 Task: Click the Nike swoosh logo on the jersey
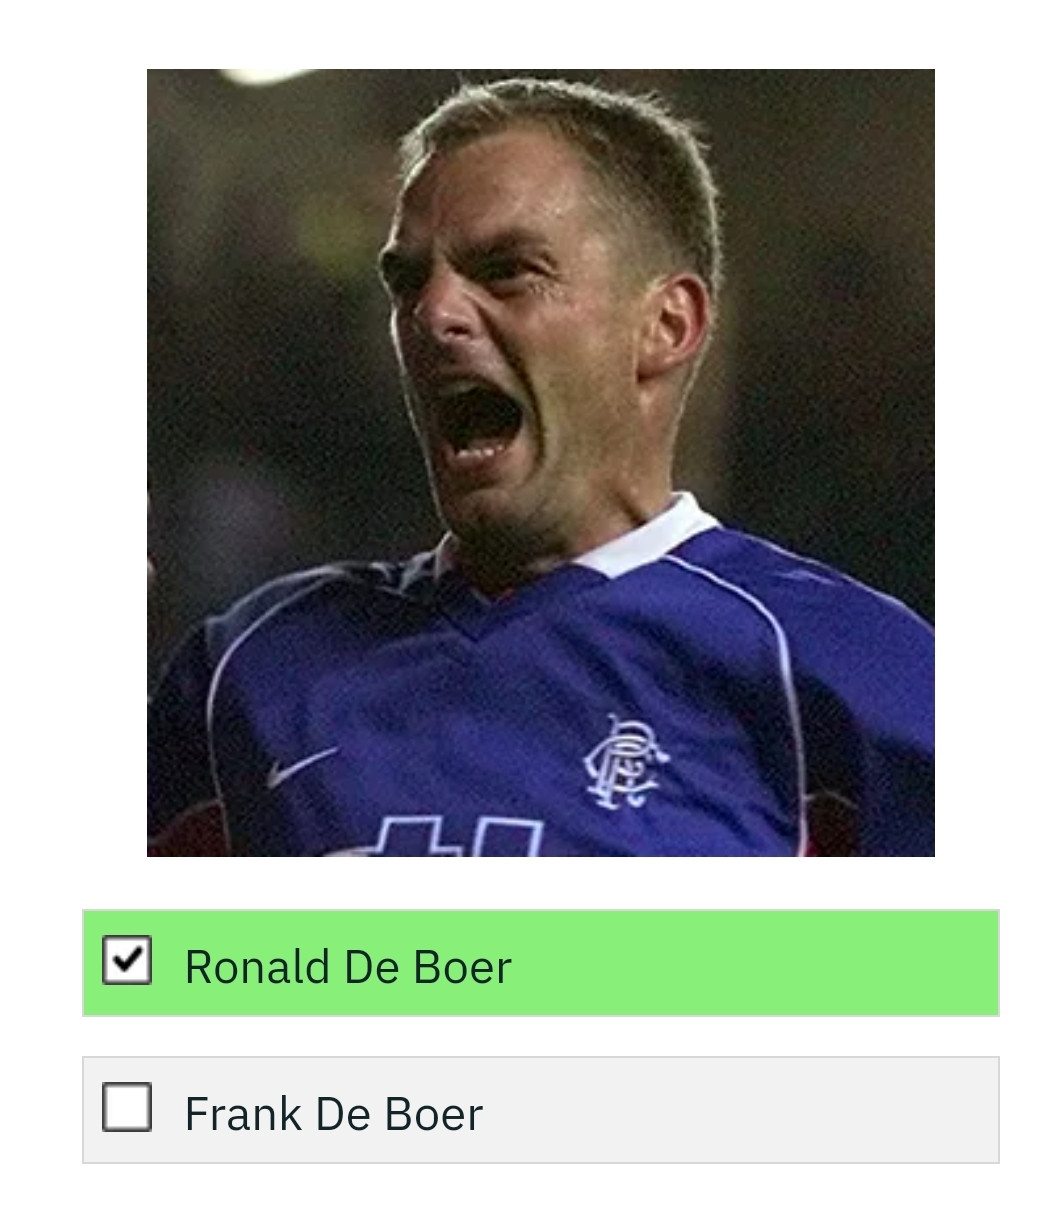(x=301, y=767)
